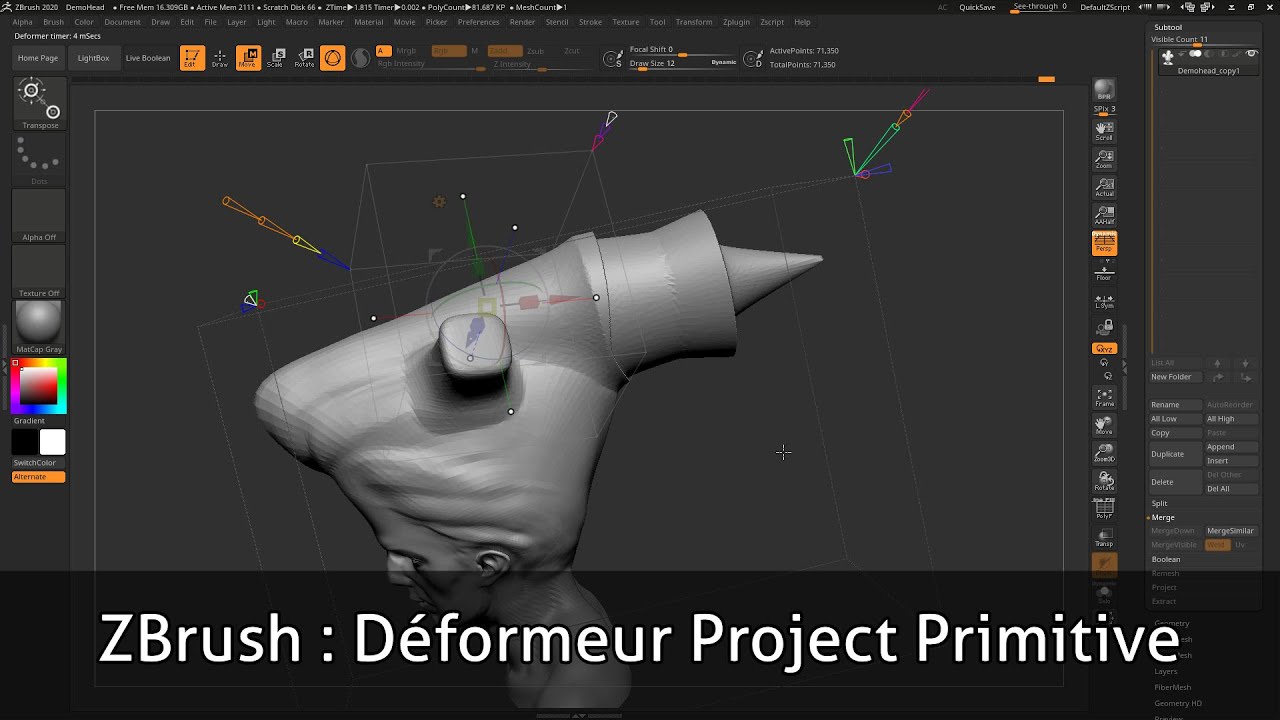
Task: Open the LightBox browser
Action: pyautogui.click(x=93, y=58)
